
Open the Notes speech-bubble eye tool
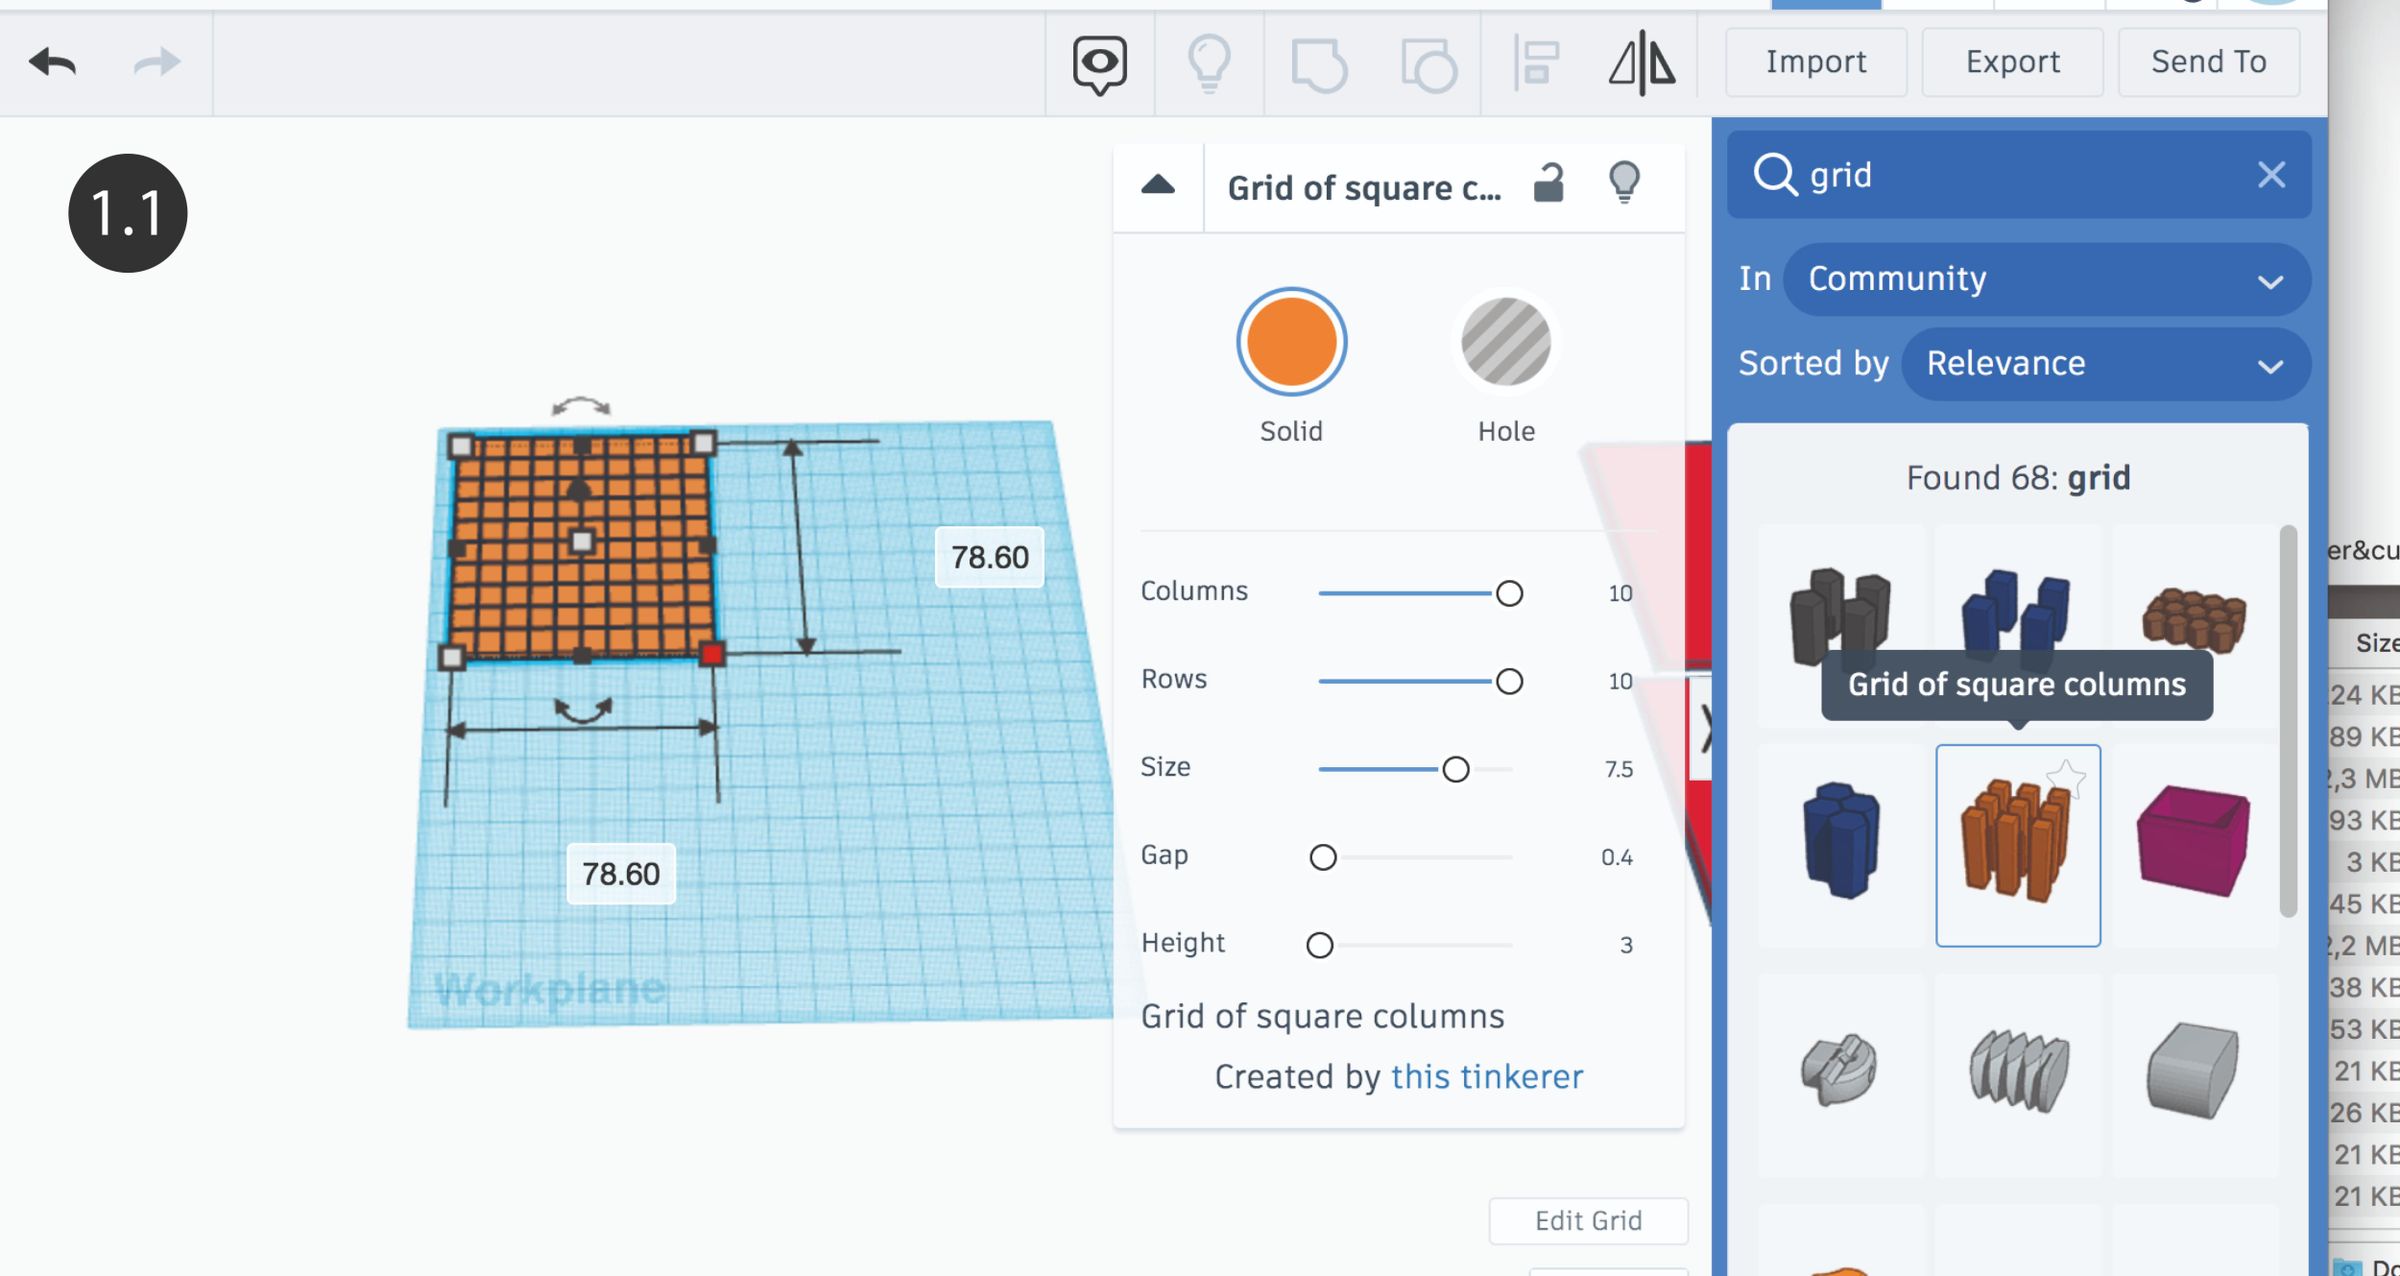point(1100,64)
